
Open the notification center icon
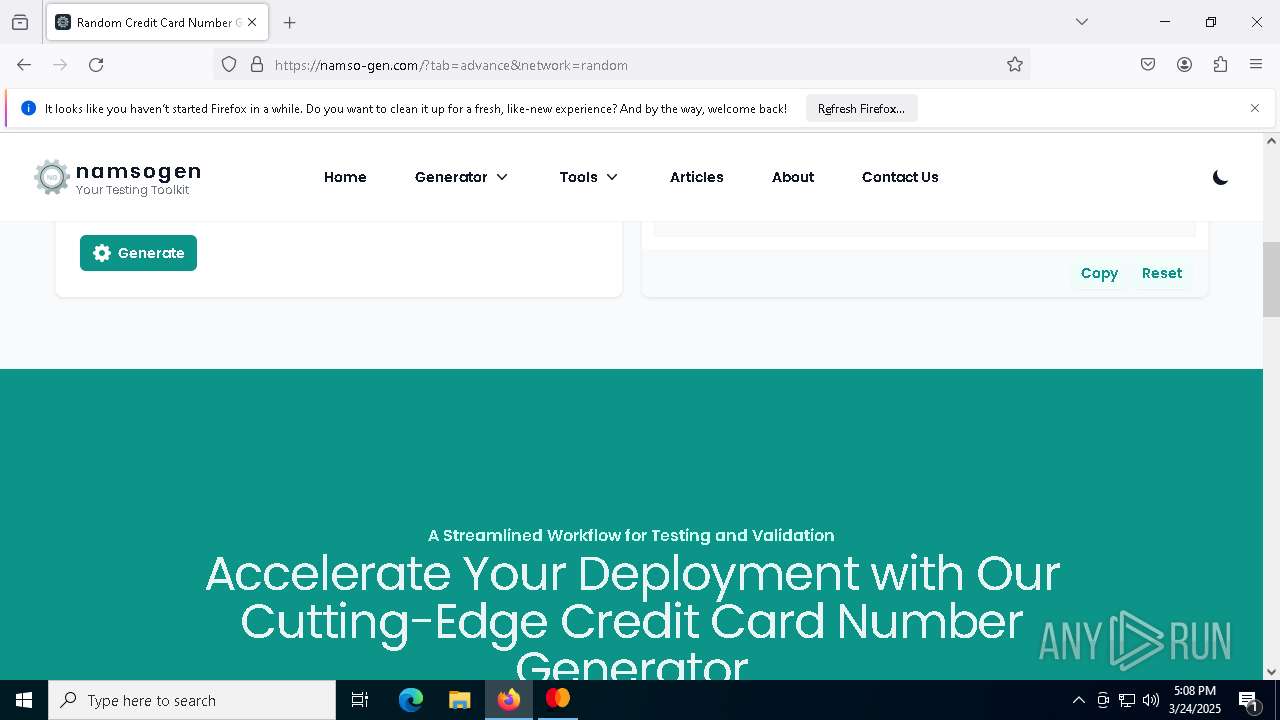[1249, 700]
